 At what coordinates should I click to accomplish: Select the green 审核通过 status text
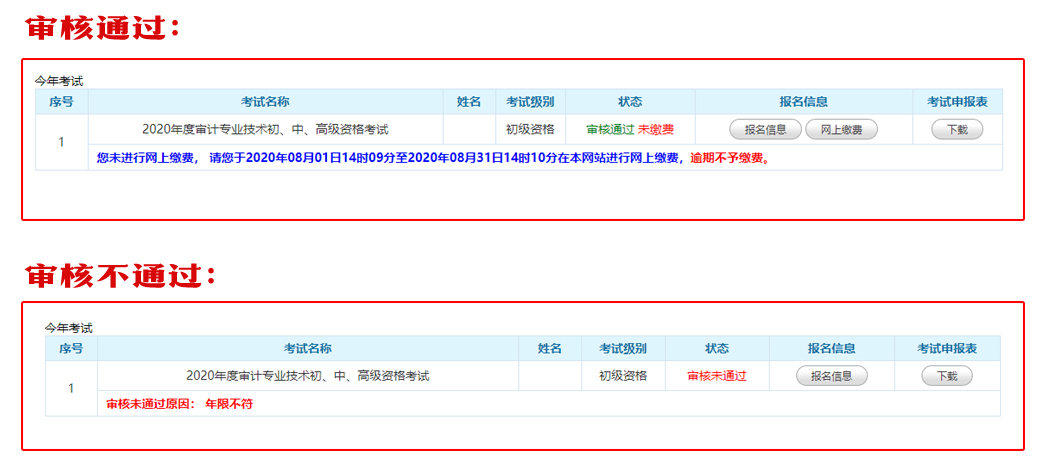(609, 130)
